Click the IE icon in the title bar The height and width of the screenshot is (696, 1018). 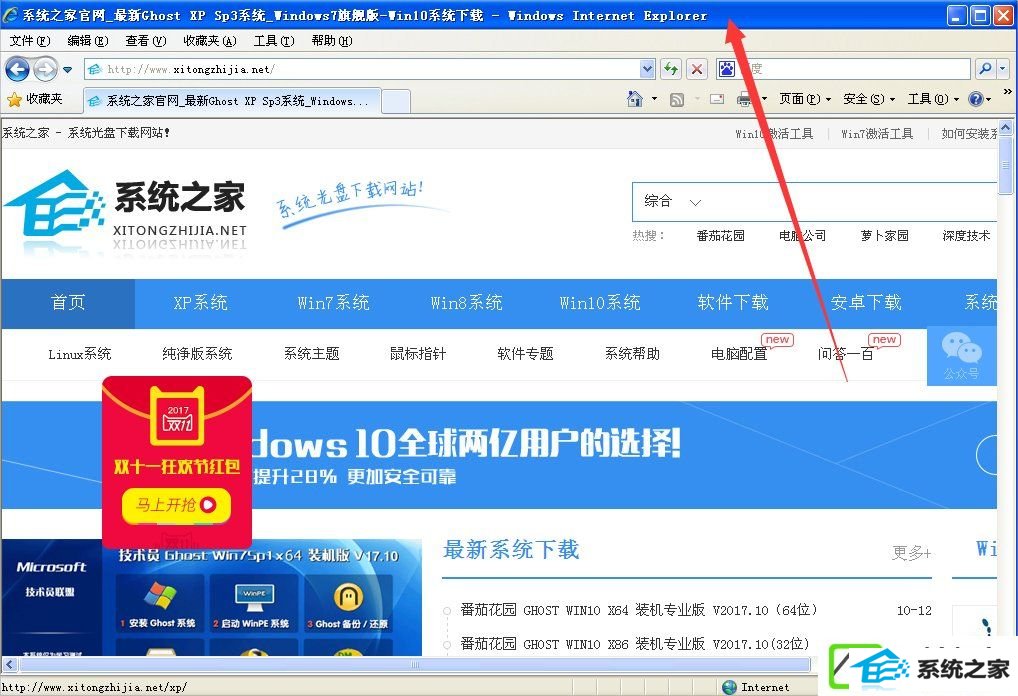tap(10, 15)
